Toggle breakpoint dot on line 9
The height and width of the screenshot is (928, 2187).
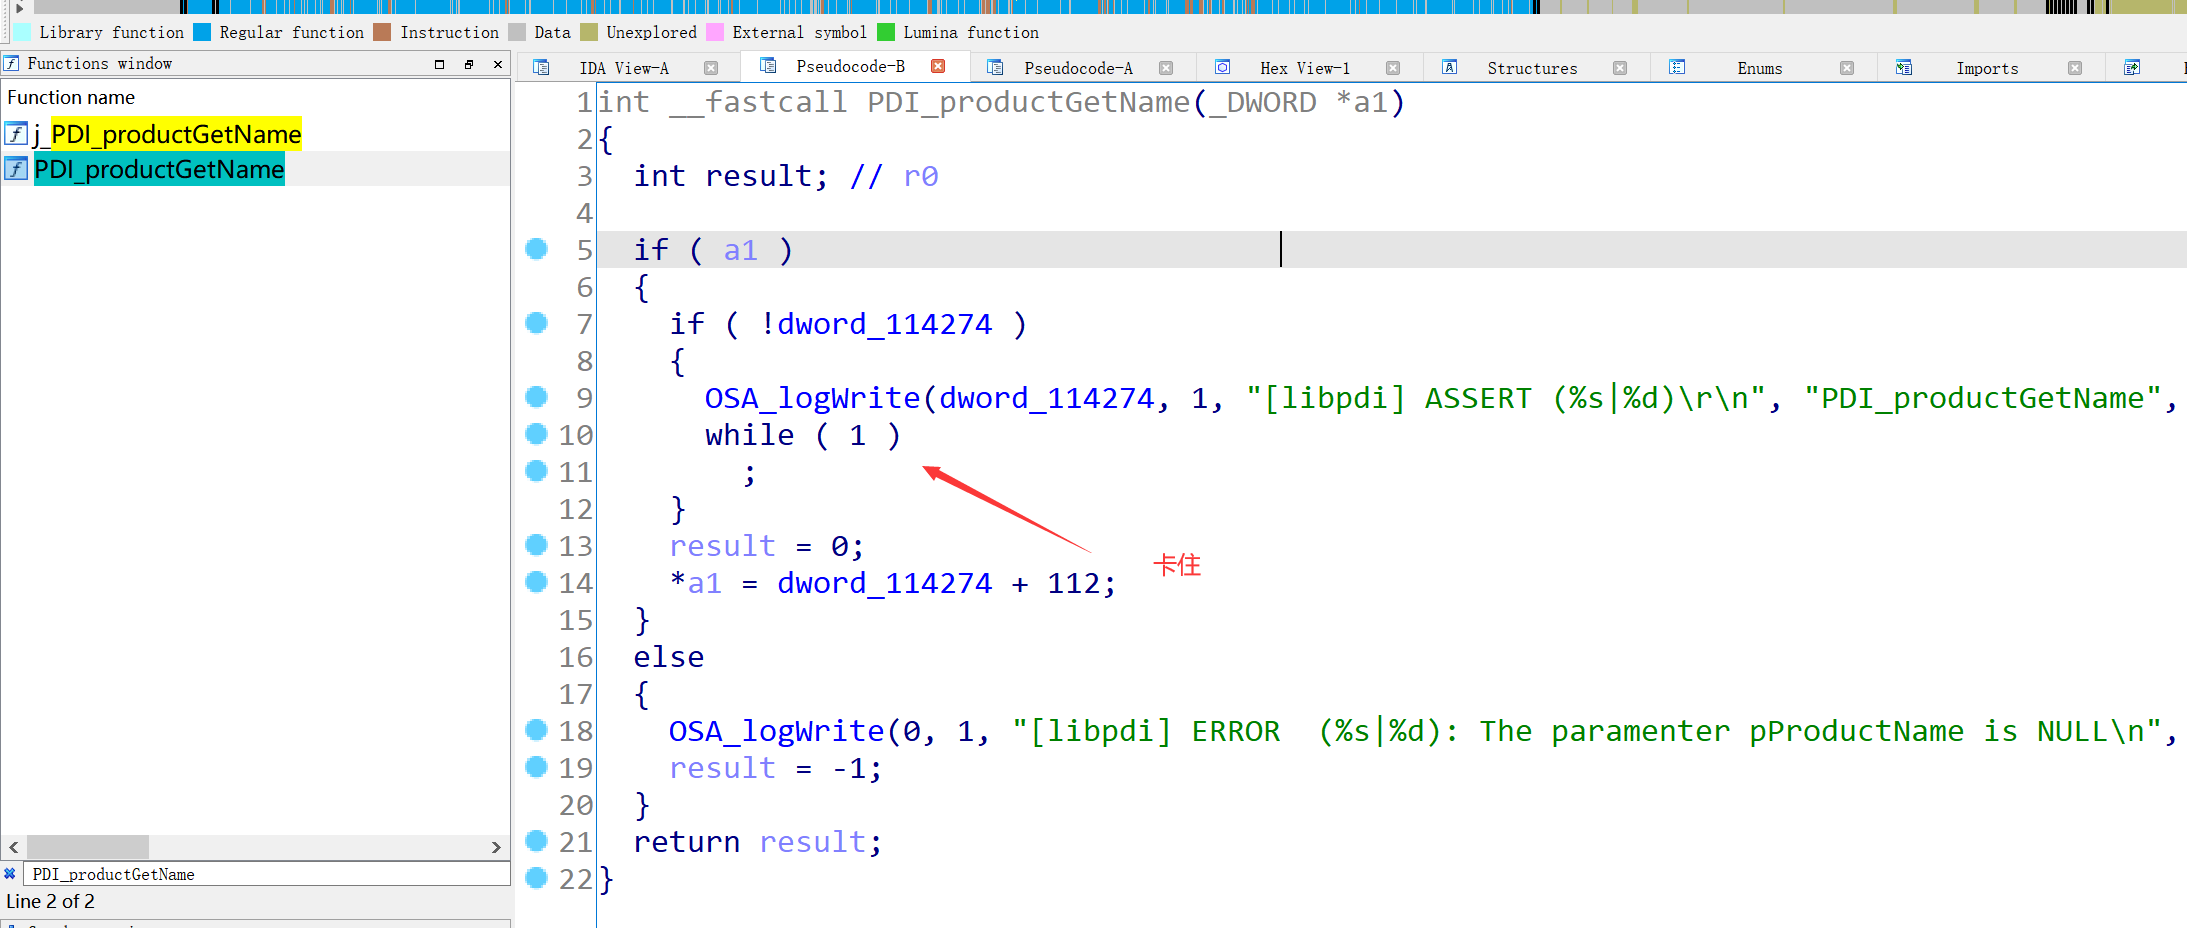coord(537,396)
